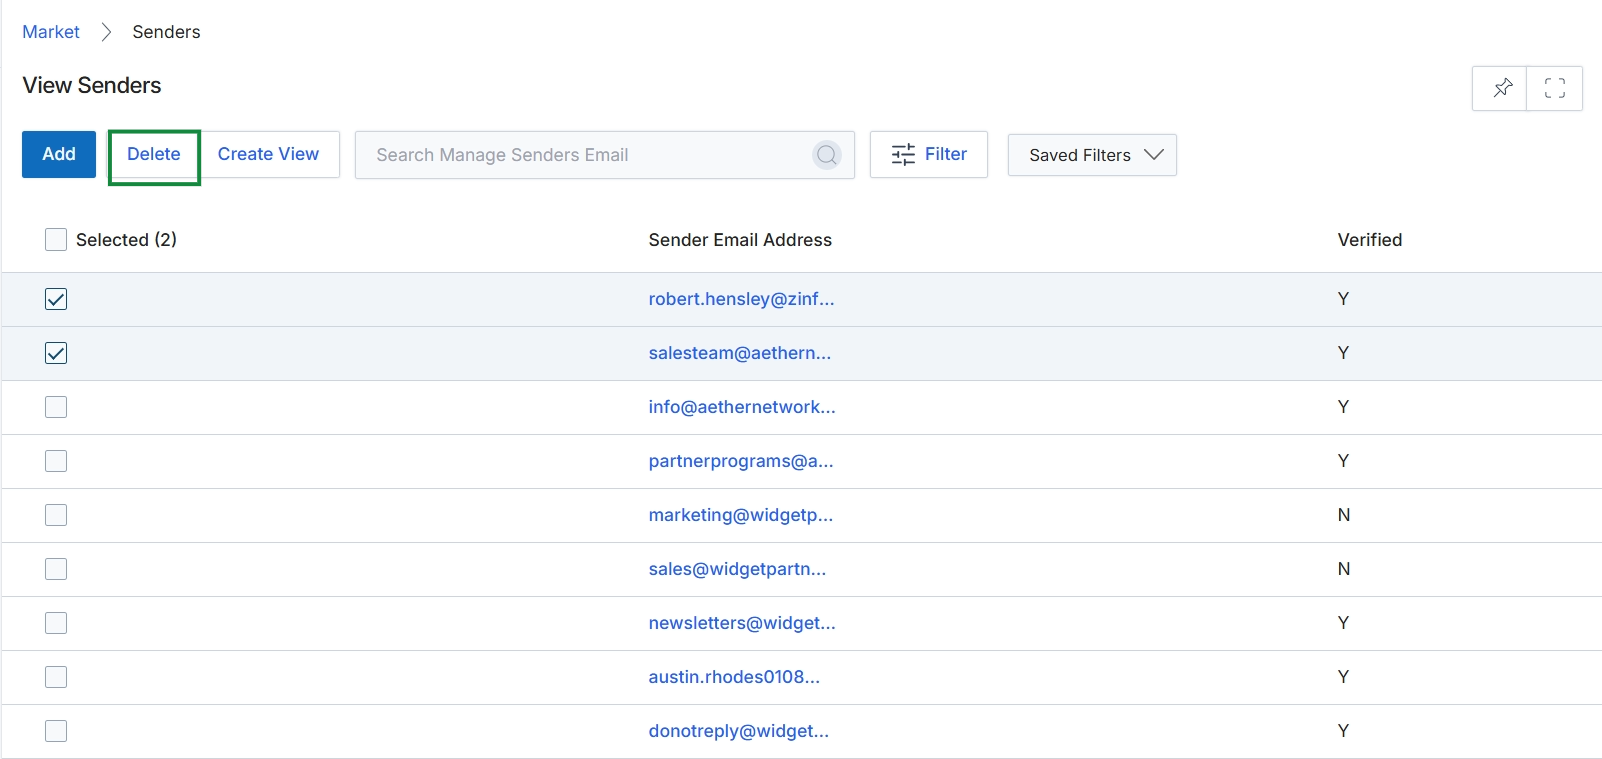Focus the Search Manage Senders Email field
This screenshot has width=1602, height=759.
coord(605,155)
